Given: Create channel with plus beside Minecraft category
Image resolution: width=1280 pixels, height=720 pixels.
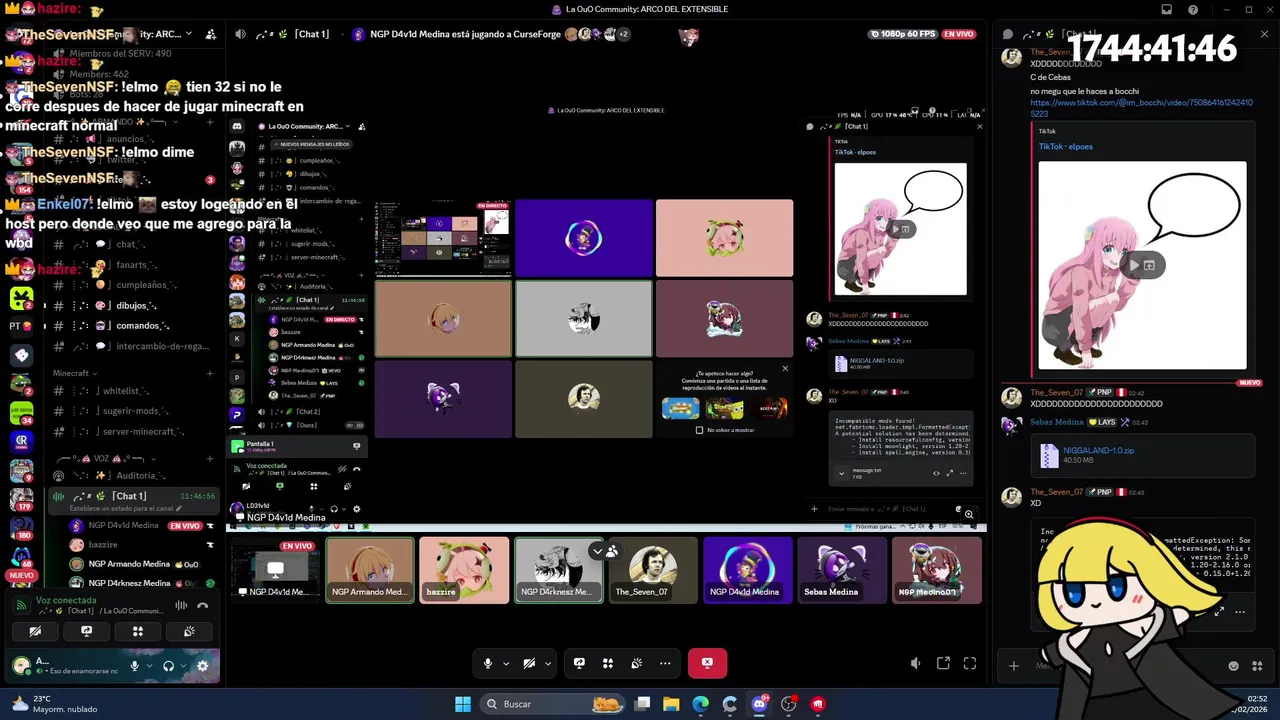Looking at the screenshot, I should pos(209,373).
